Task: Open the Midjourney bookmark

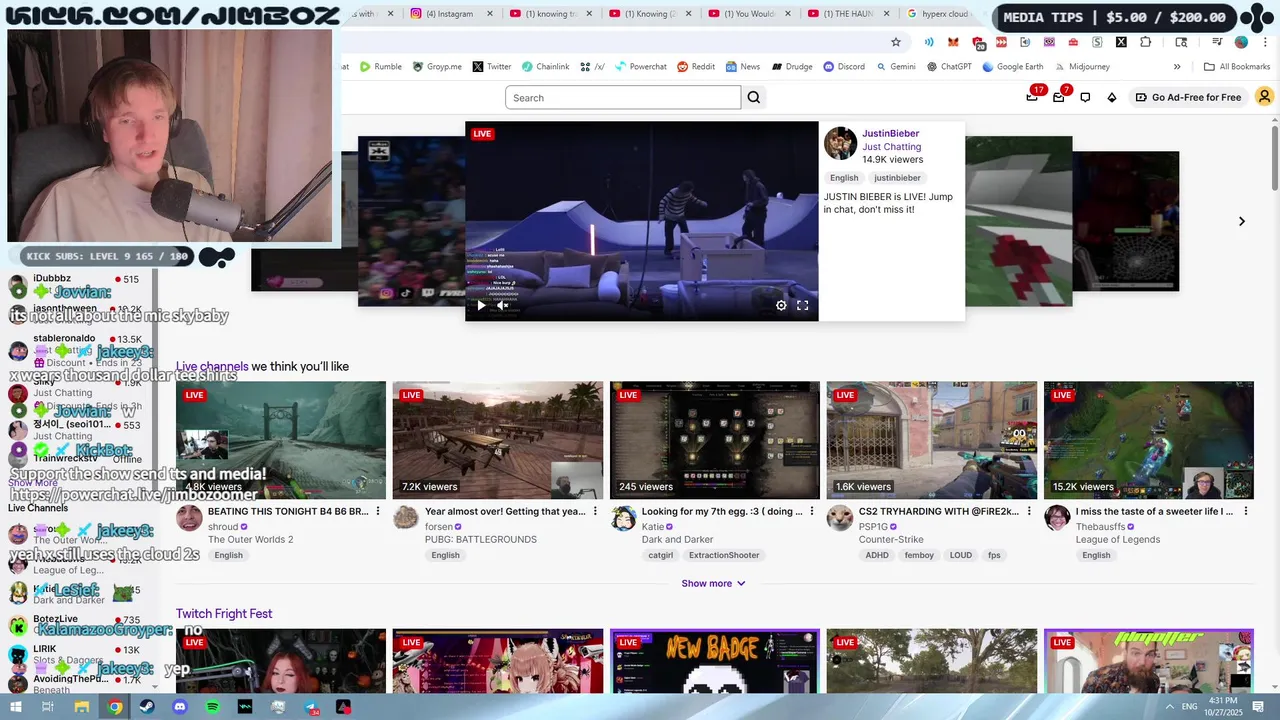Action: tap(1081, 66)
